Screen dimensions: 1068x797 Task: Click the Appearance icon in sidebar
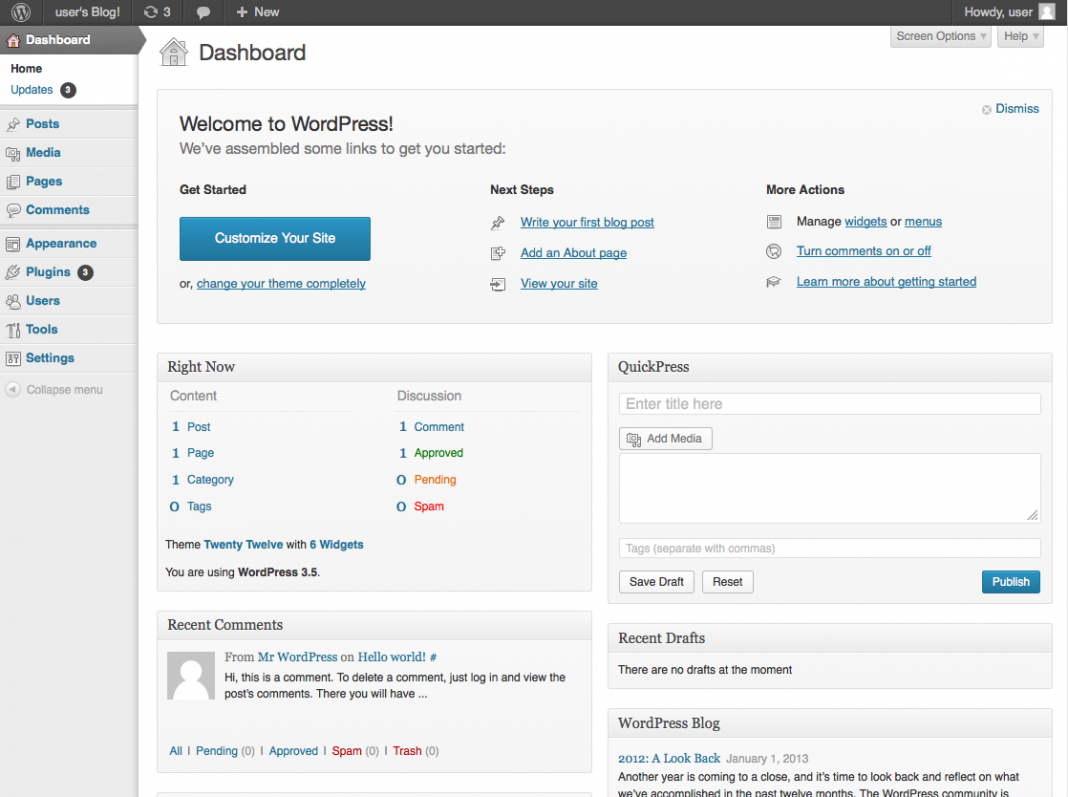point(13,244)
